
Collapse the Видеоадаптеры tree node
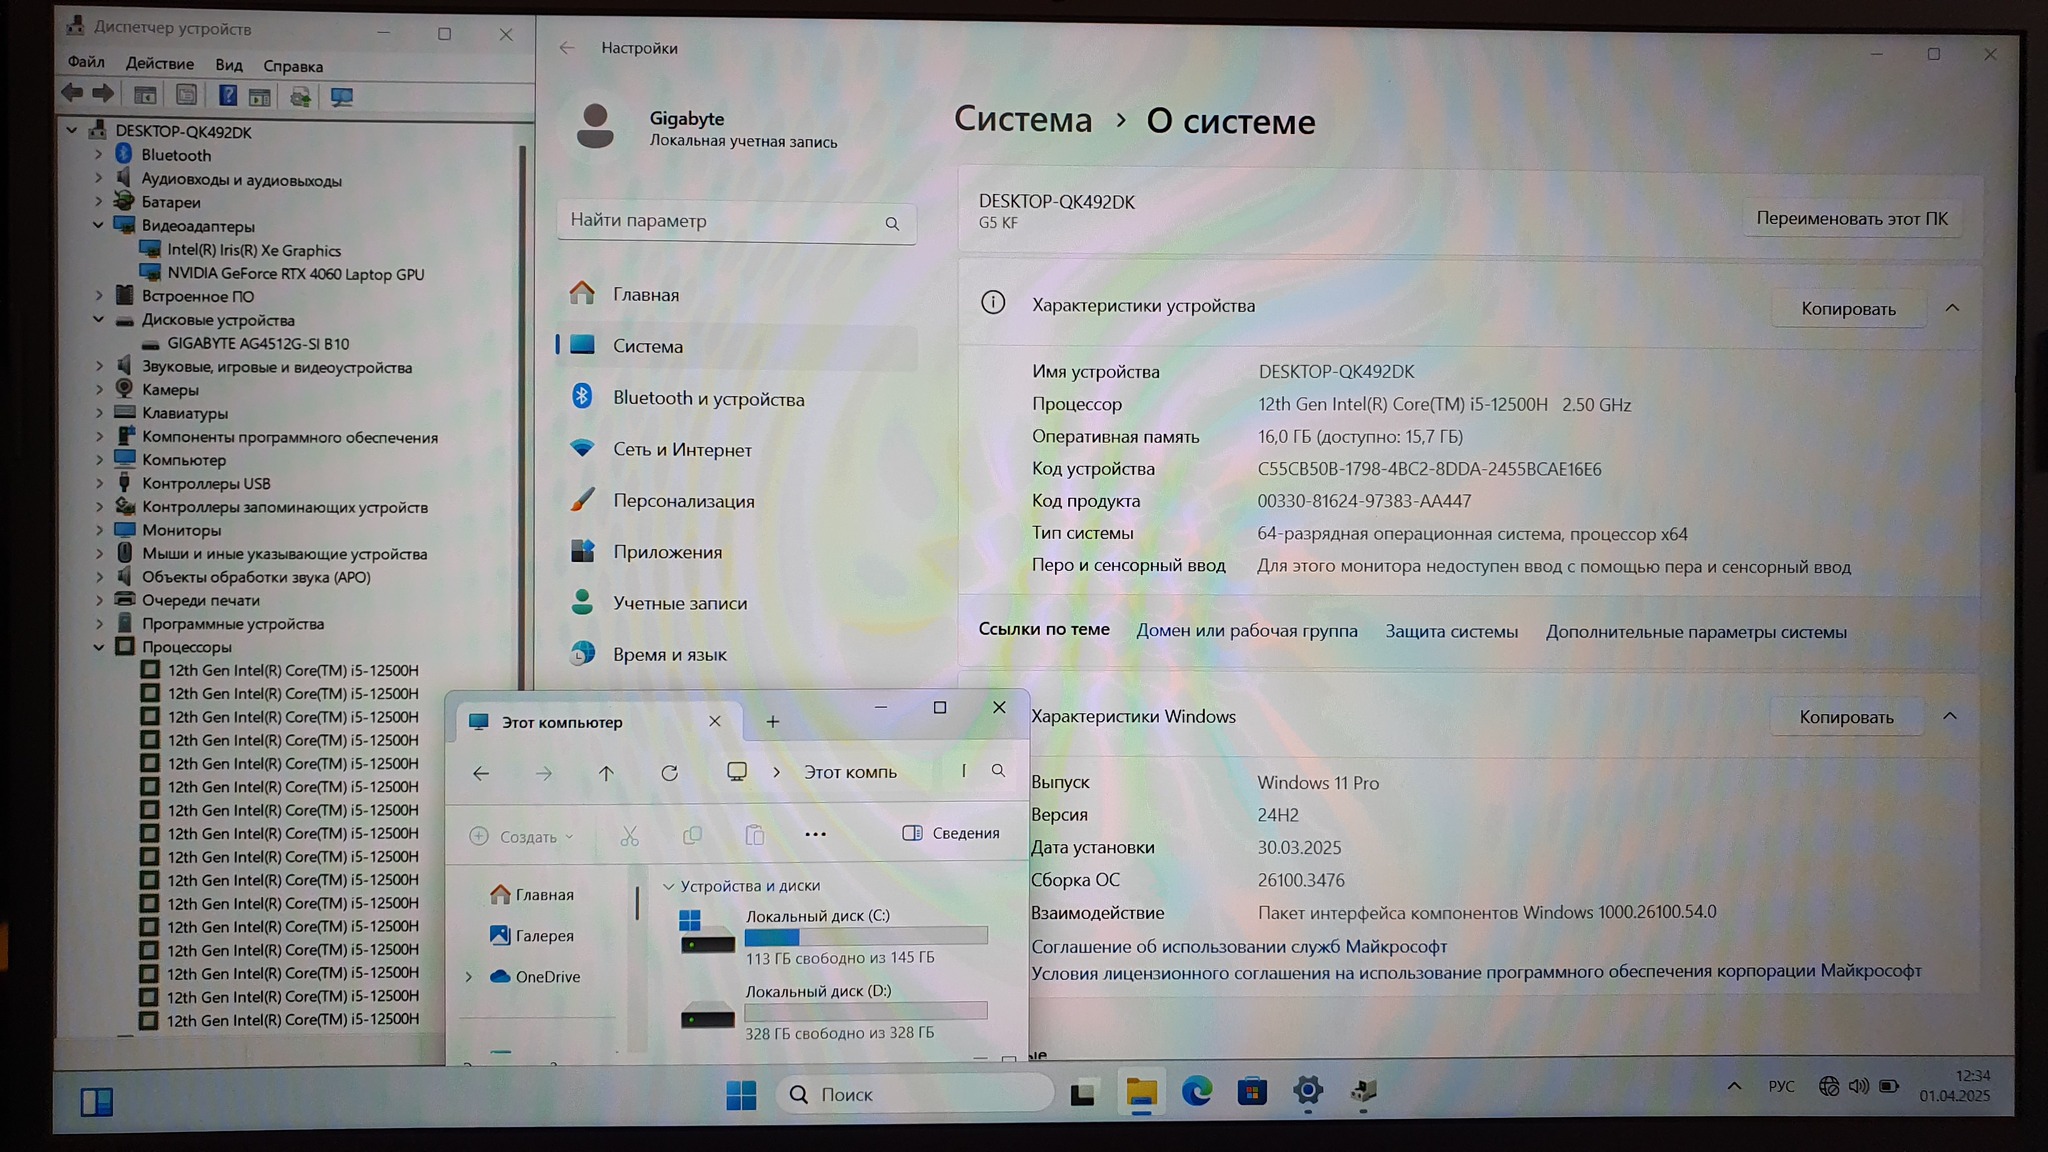(98, 226)
